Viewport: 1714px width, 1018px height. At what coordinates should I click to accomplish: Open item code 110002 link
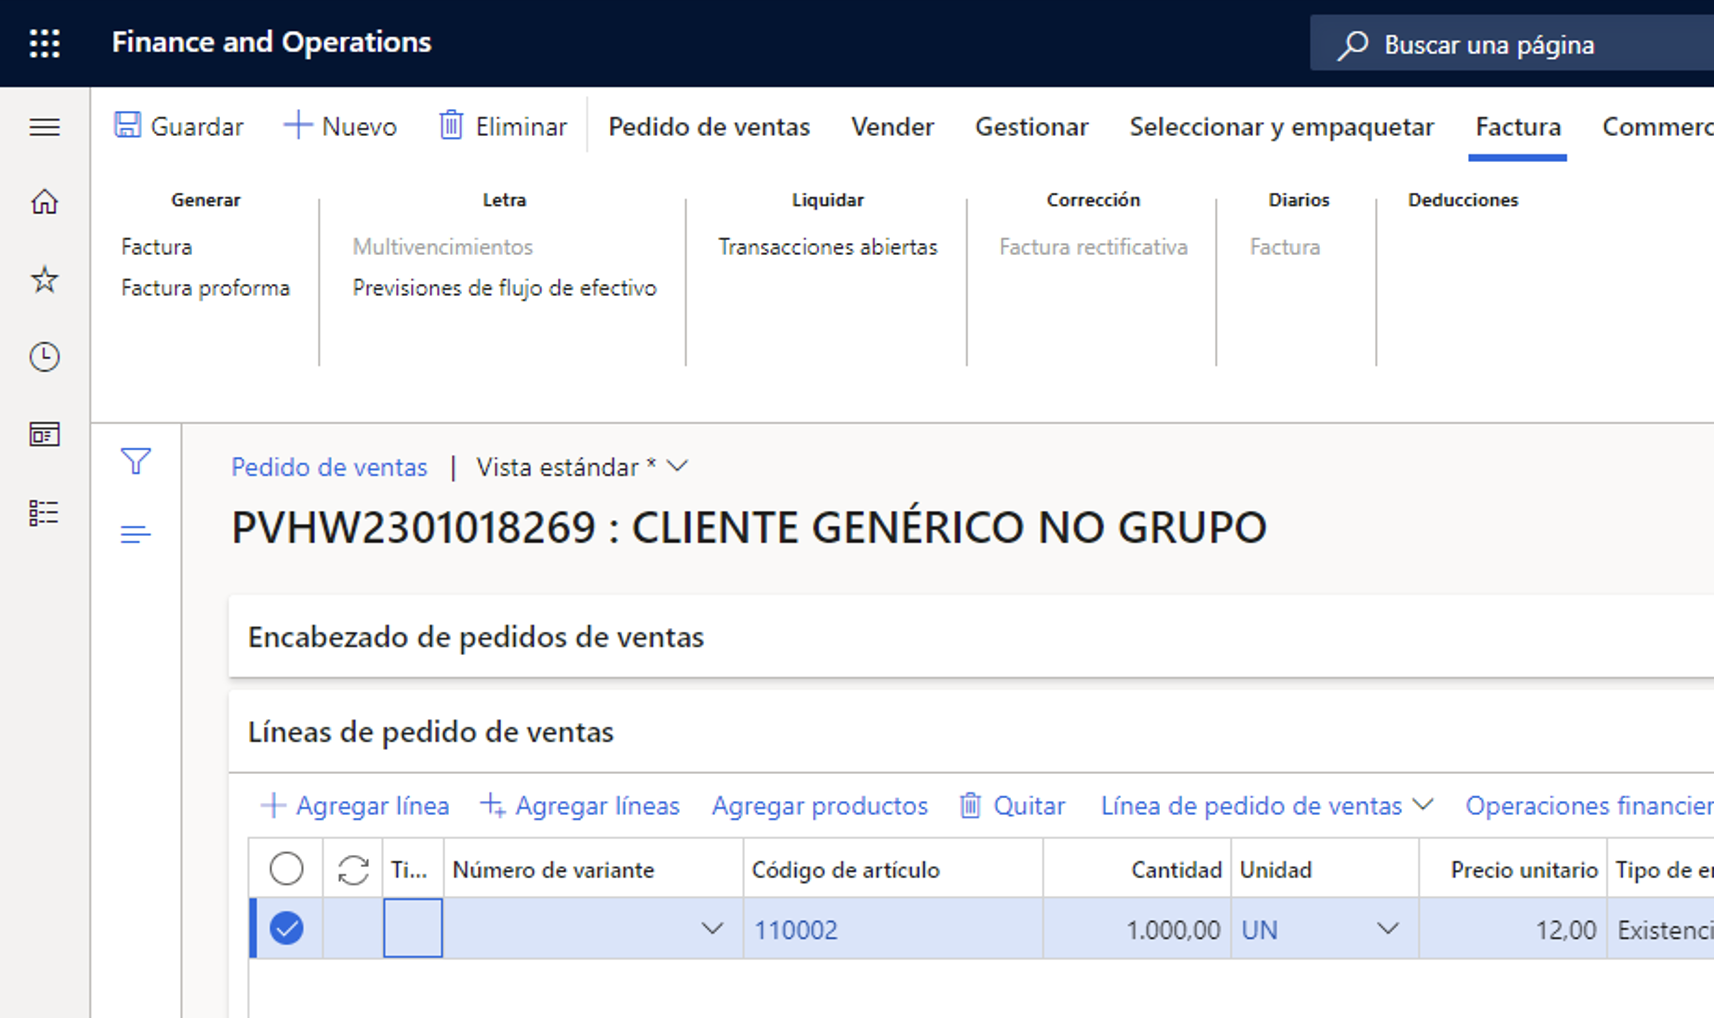click(x=796, y=930)
